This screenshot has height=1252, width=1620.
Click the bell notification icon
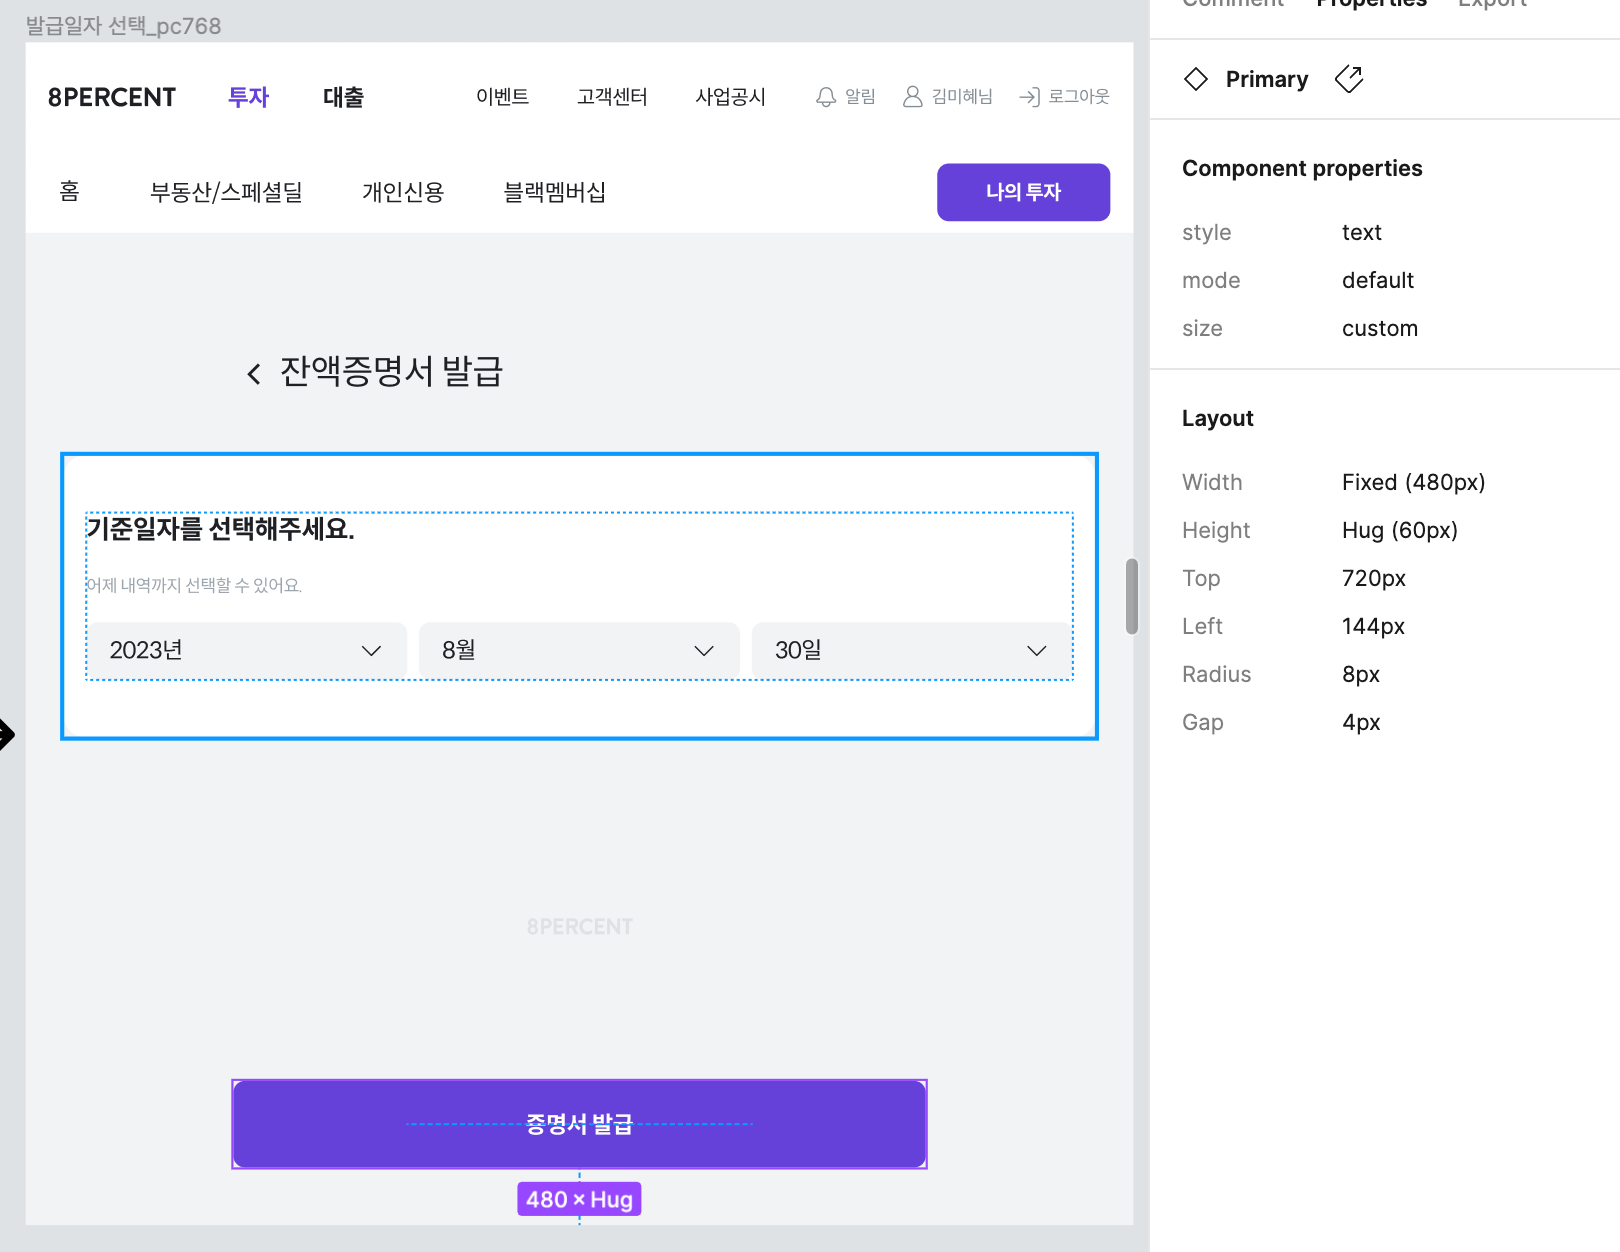tap(826, 97)
